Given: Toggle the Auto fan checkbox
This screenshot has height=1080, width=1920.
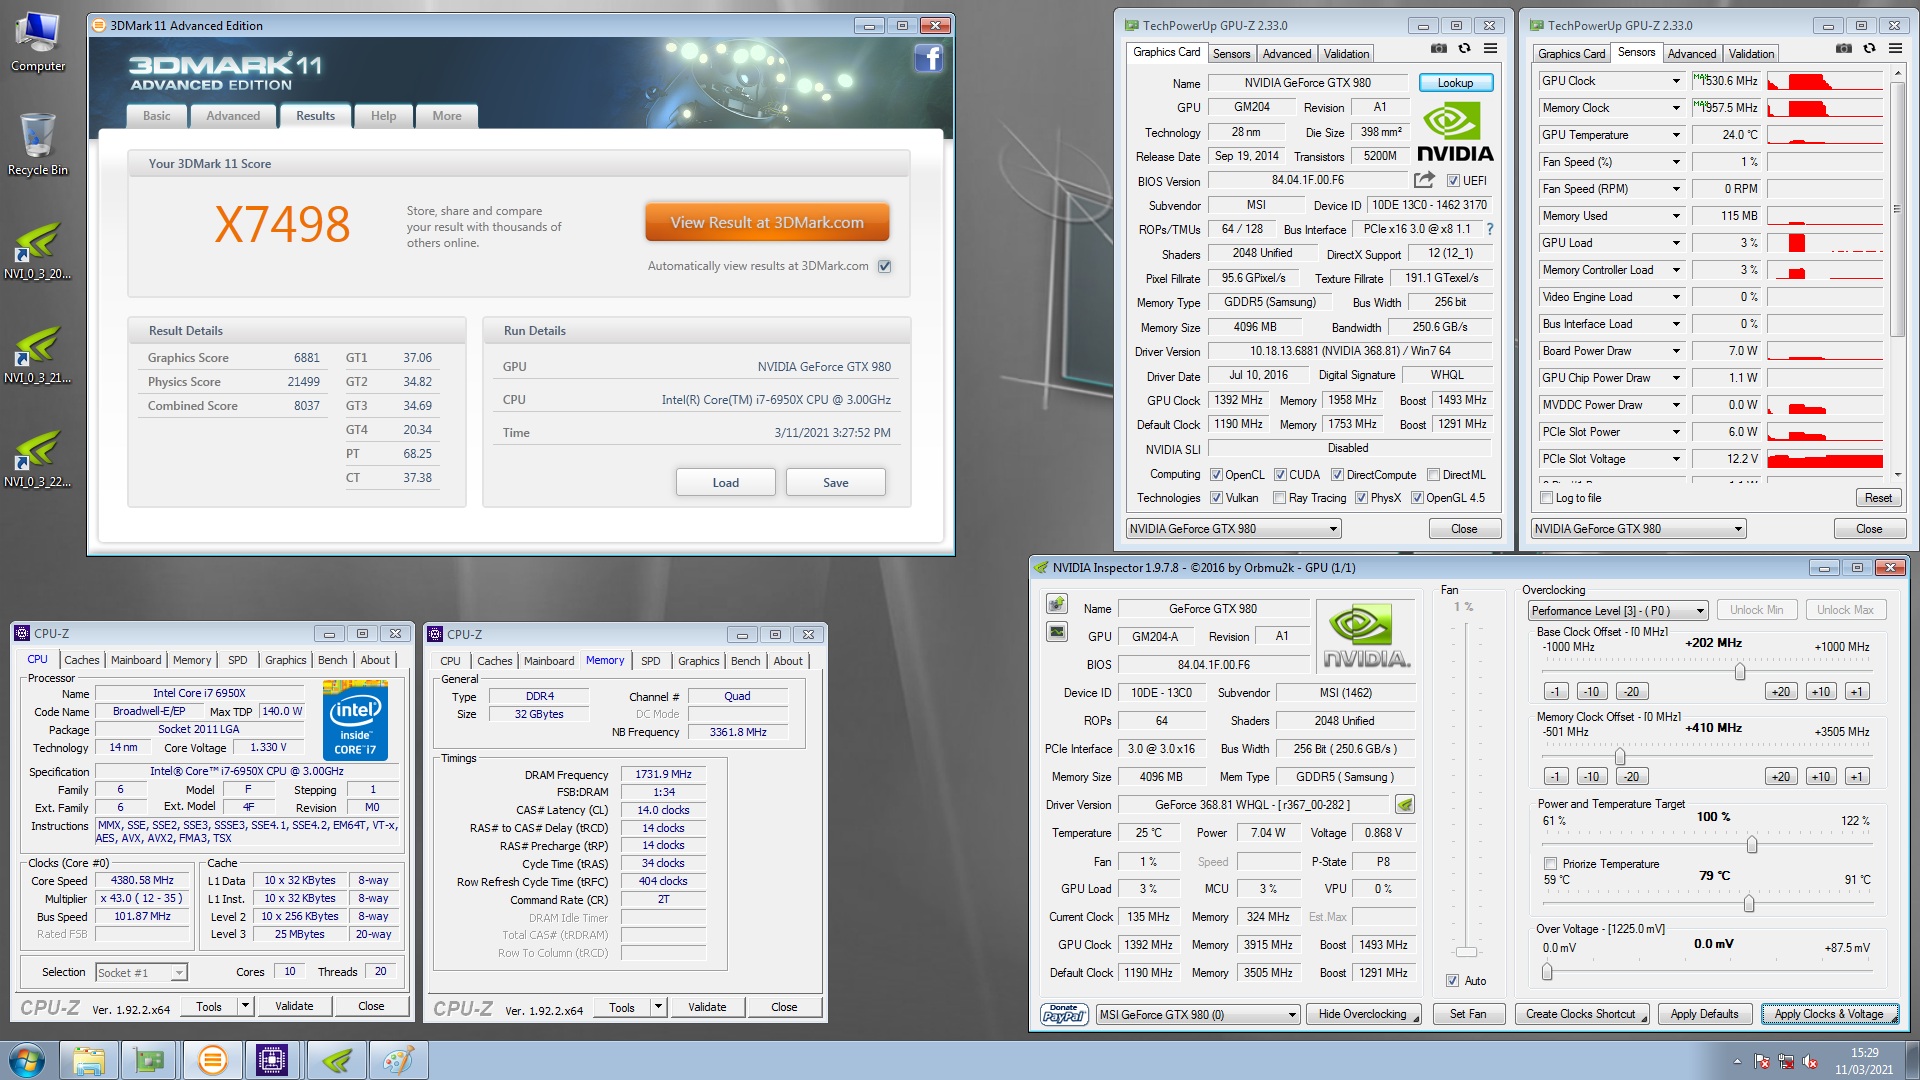Looking at the screenshot, I should [x=1452, y=981].
